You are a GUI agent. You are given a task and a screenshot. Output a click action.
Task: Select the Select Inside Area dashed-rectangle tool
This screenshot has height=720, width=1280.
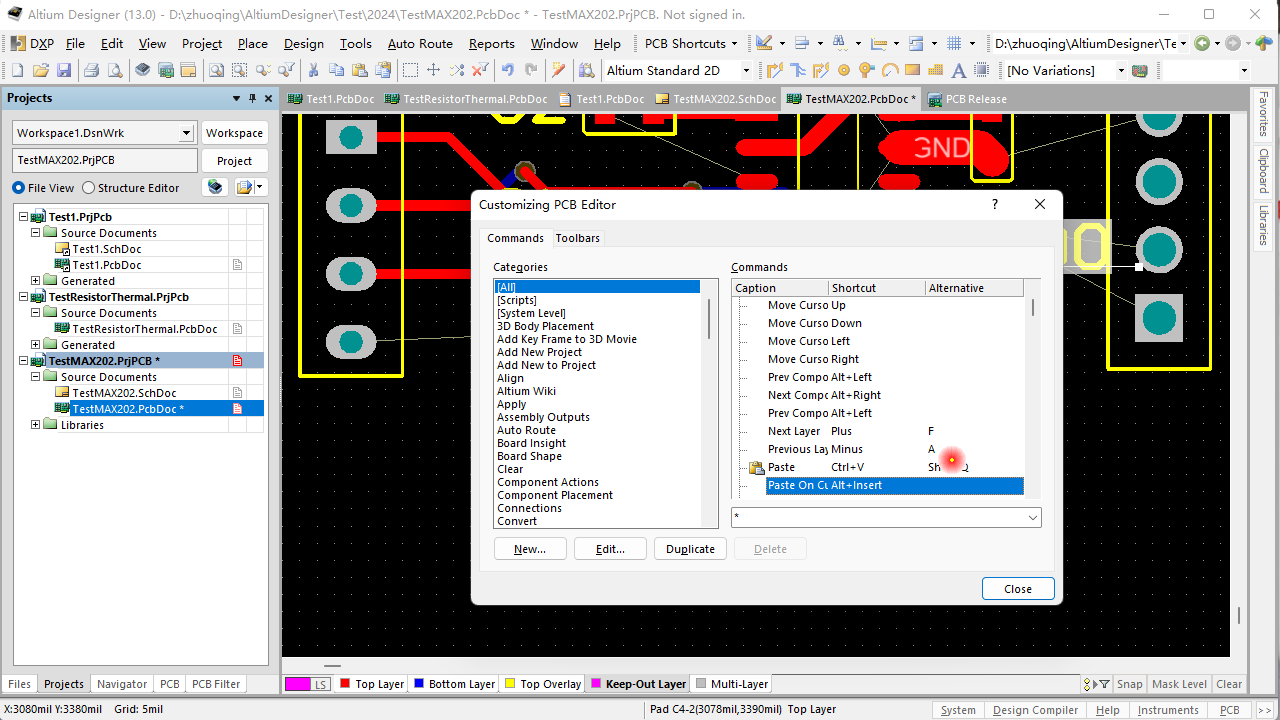pos(410,70)
